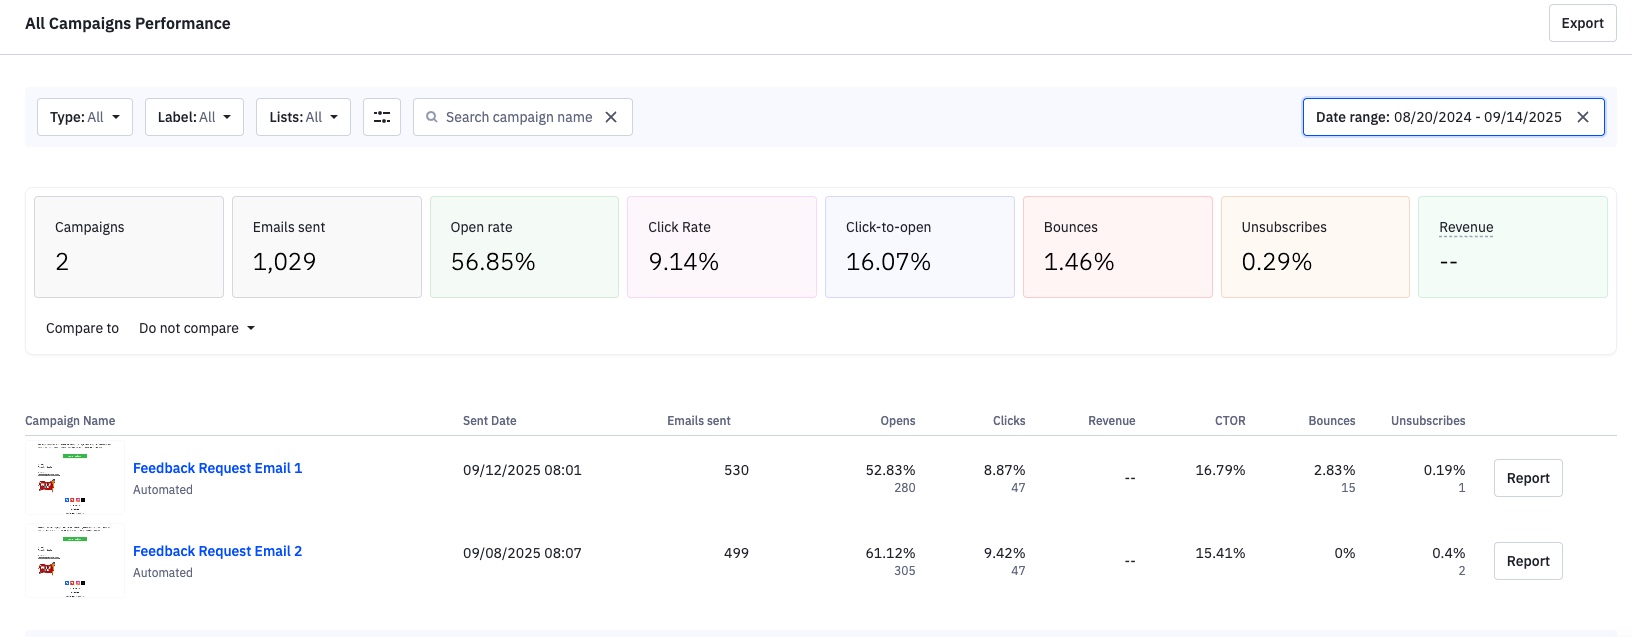Open the Feedback Request Email 2 link
Screen dimensions: 1632x637
coord(217,551)
